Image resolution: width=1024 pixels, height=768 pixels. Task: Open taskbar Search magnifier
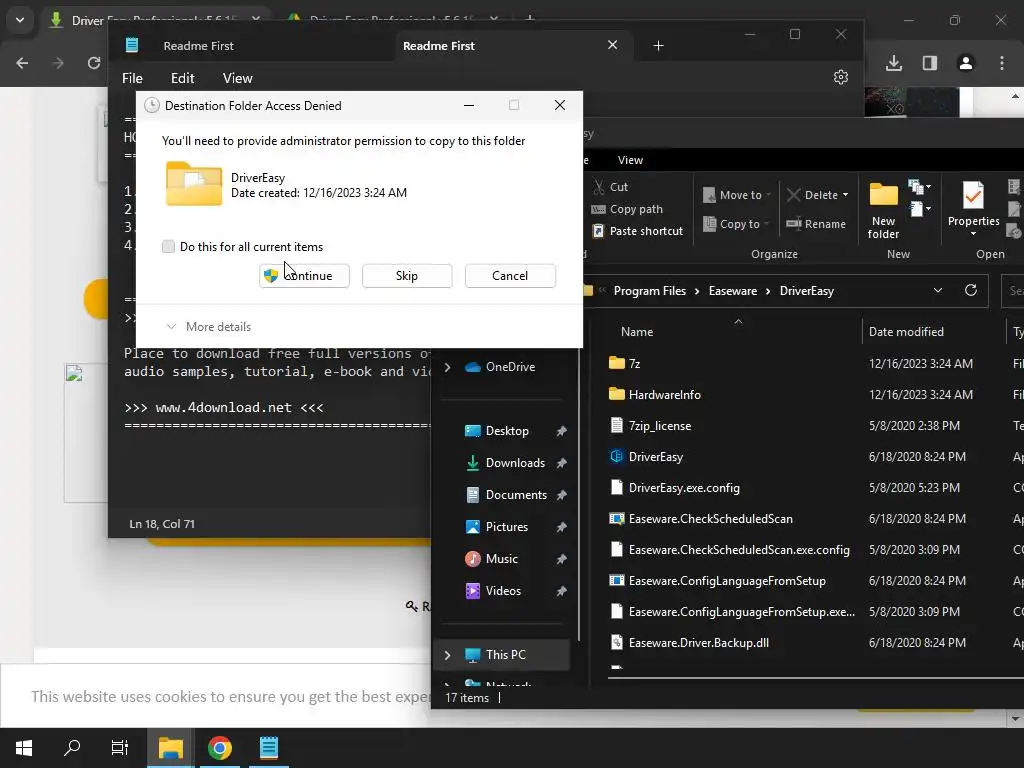pyautogui.click(x=72, y=748)
